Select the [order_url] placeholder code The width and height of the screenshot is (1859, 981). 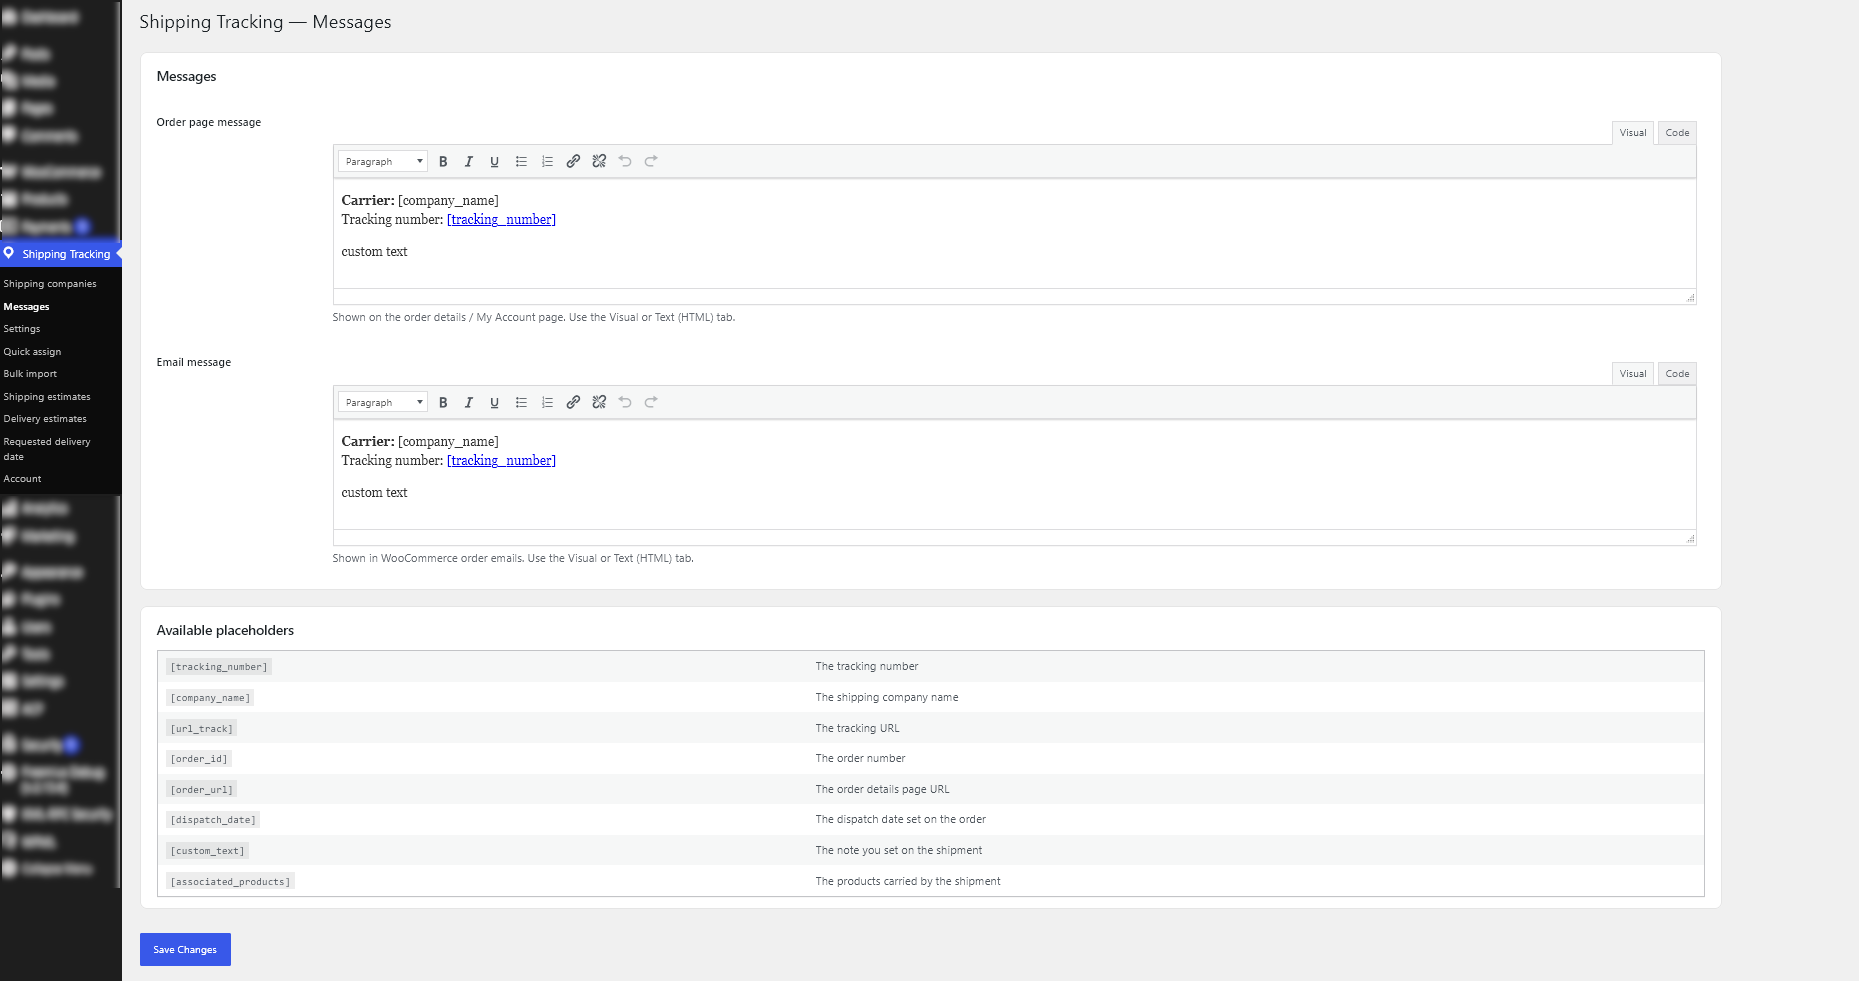pos(202,790)
